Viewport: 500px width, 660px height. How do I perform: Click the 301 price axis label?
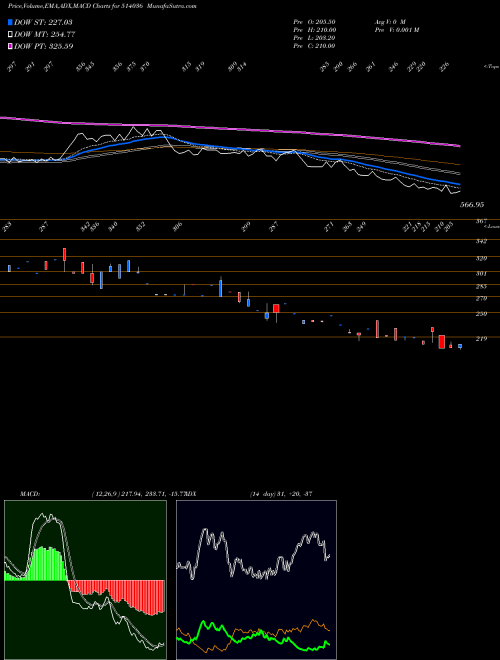(481, 274)
